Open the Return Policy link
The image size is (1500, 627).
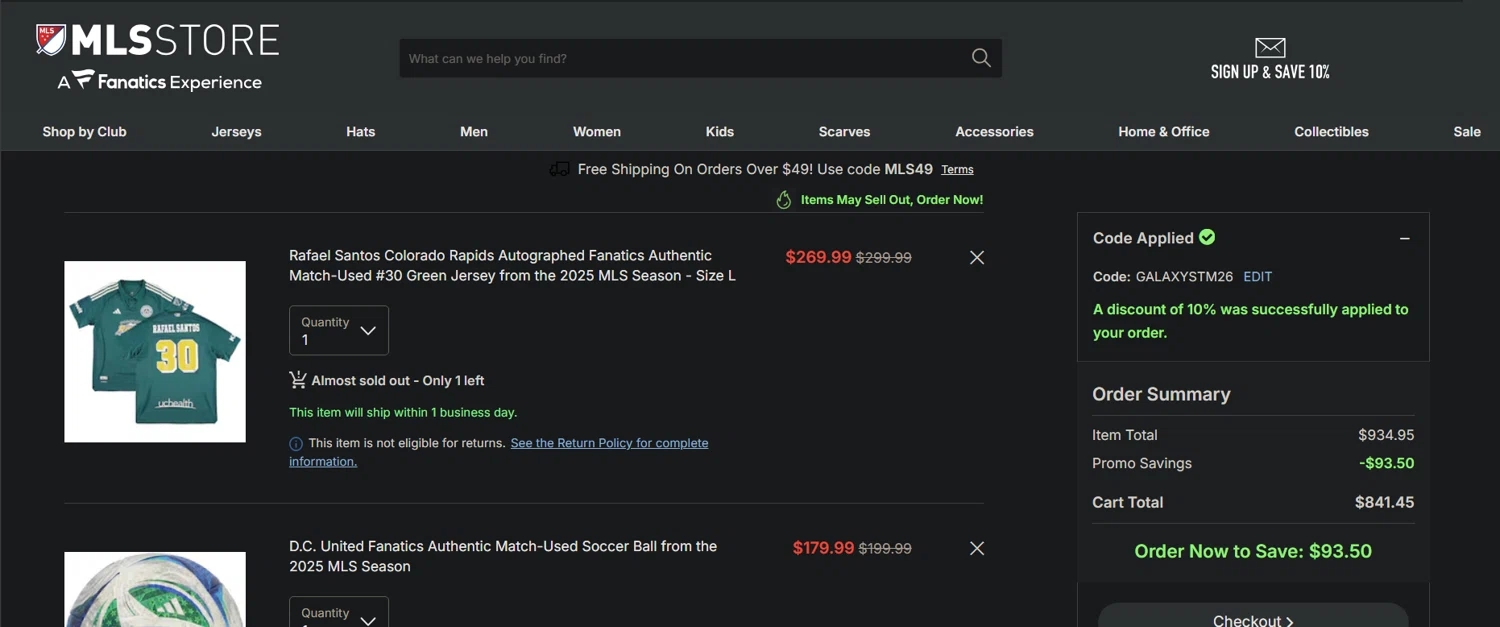pos(499,452)
